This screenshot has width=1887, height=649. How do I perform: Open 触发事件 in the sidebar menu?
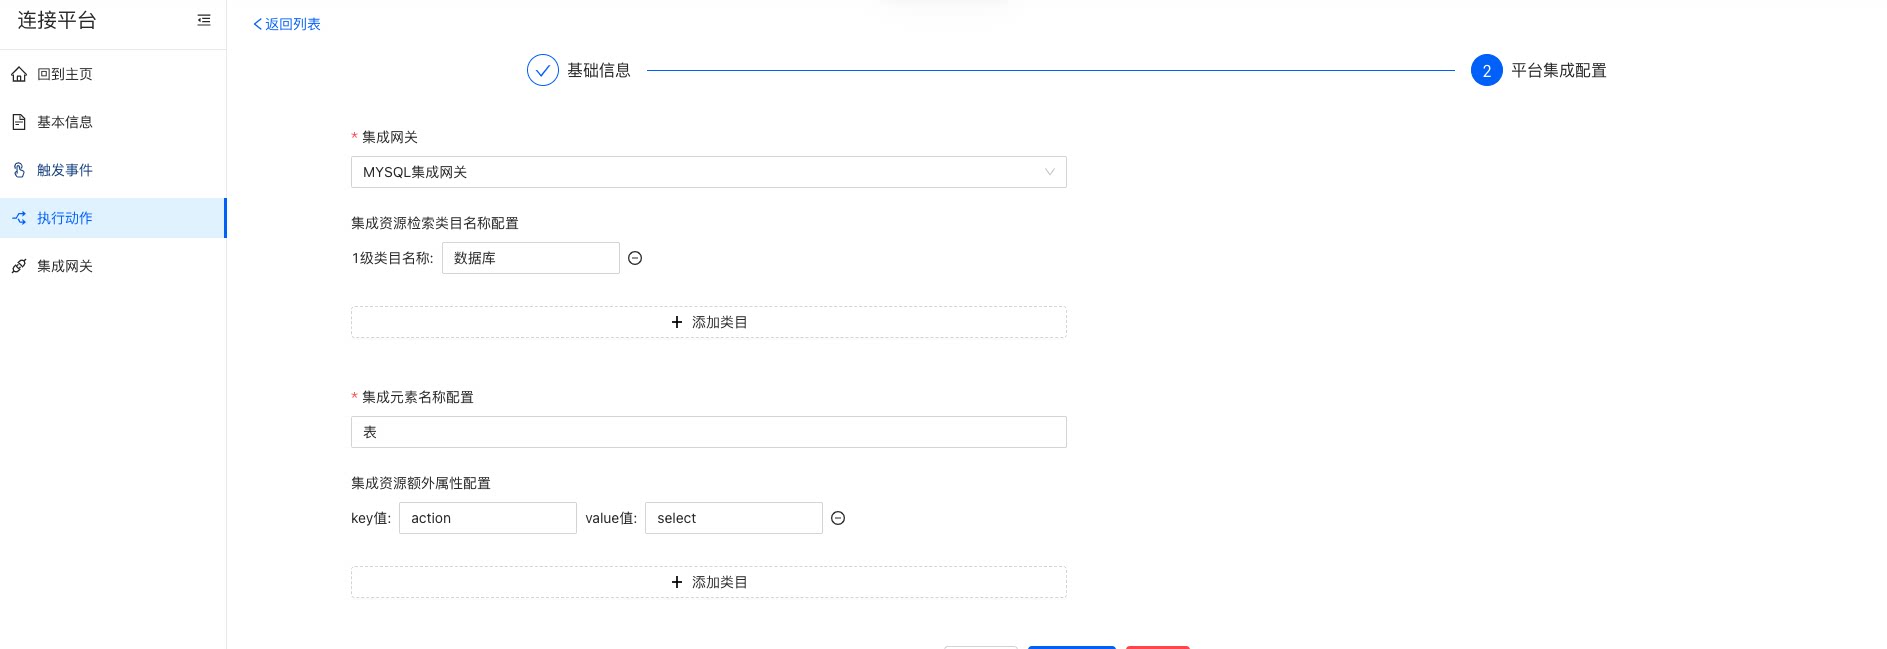point(65,170)
